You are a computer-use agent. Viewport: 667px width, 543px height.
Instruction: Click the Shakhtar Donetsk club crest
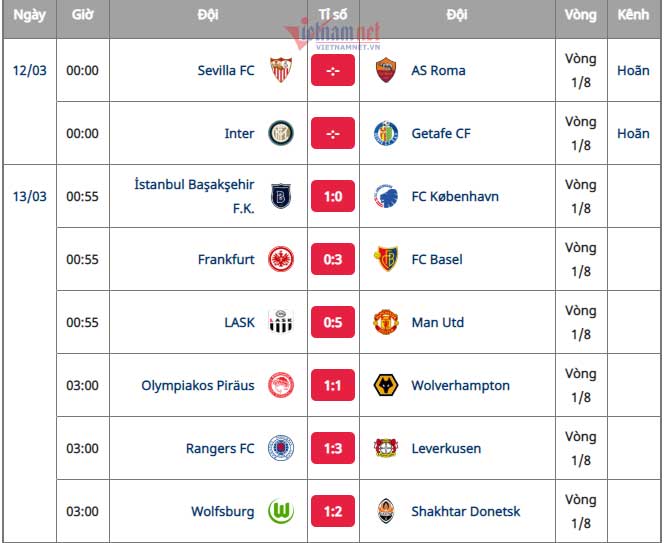pyautogui.click(x=385, y=511)
